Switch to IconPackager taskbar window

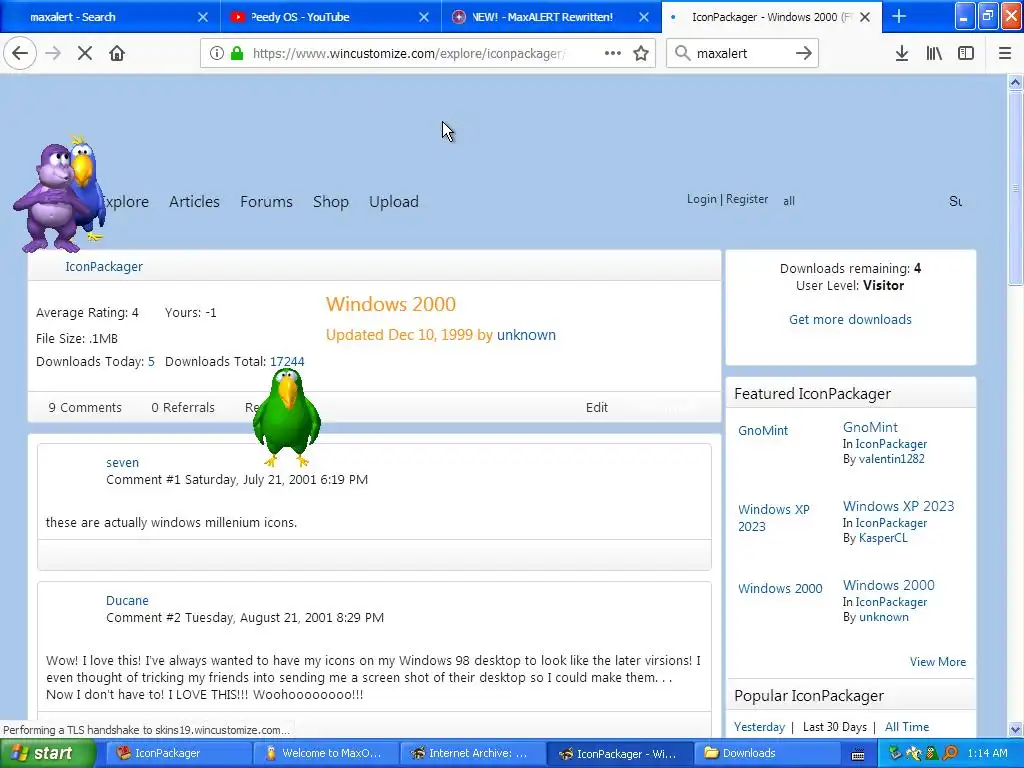click(x=178, y=753)
